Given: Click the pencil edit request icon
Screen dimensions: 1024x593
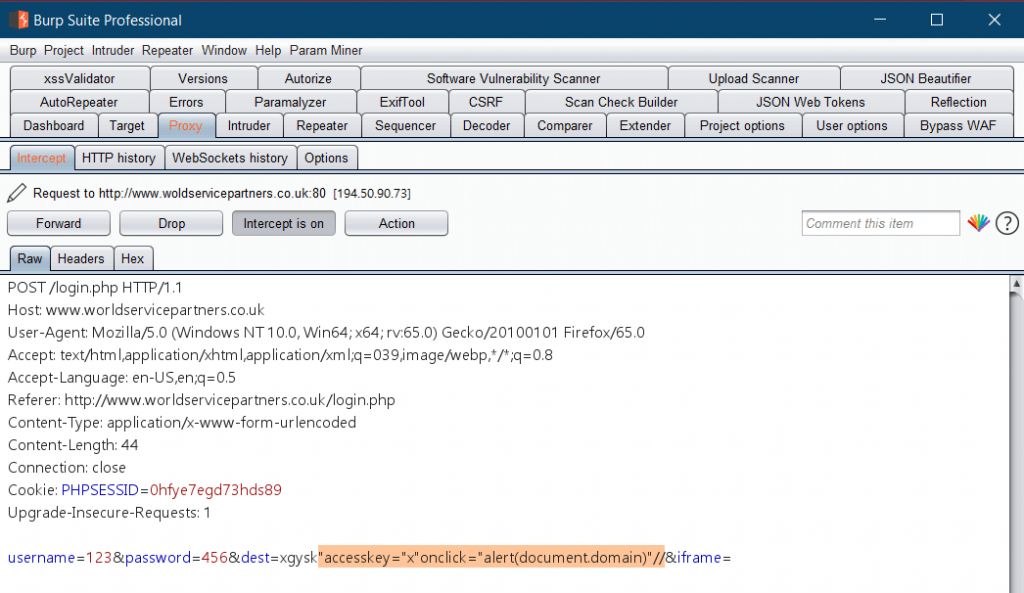Looking at the screenshot, I should pos(16,193).
